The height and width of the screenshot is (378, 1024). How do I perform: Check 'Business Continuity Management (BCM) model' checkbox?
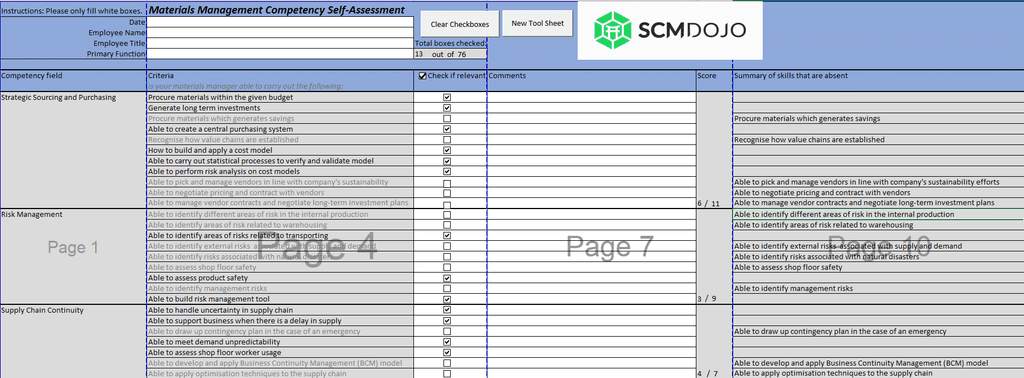pos(447,363)
